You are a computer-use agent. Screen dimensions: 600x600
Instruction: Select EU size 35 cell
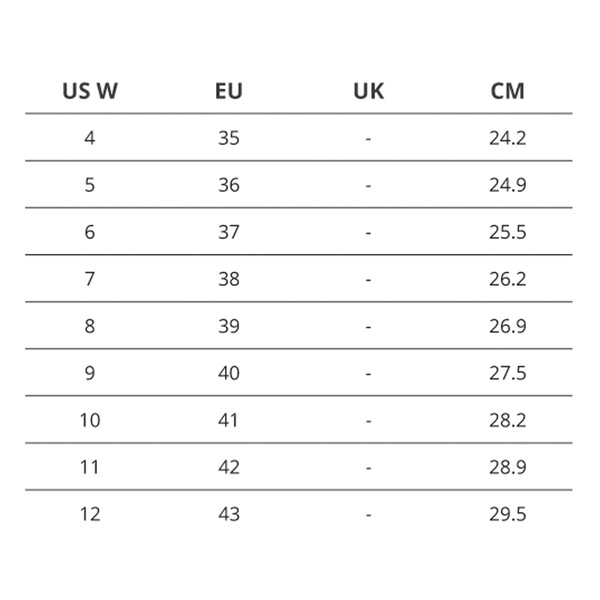coord(229,138)
